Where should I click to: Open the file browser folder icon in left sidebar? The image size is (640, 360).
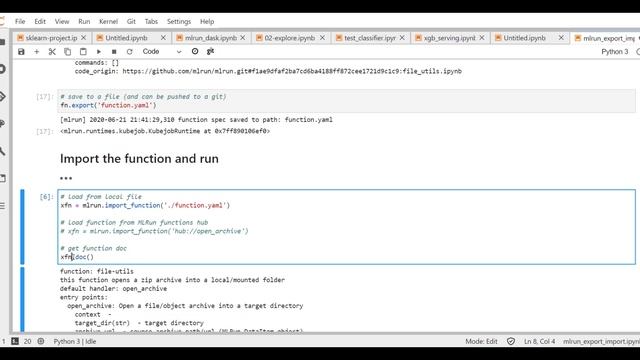(2, 42)
